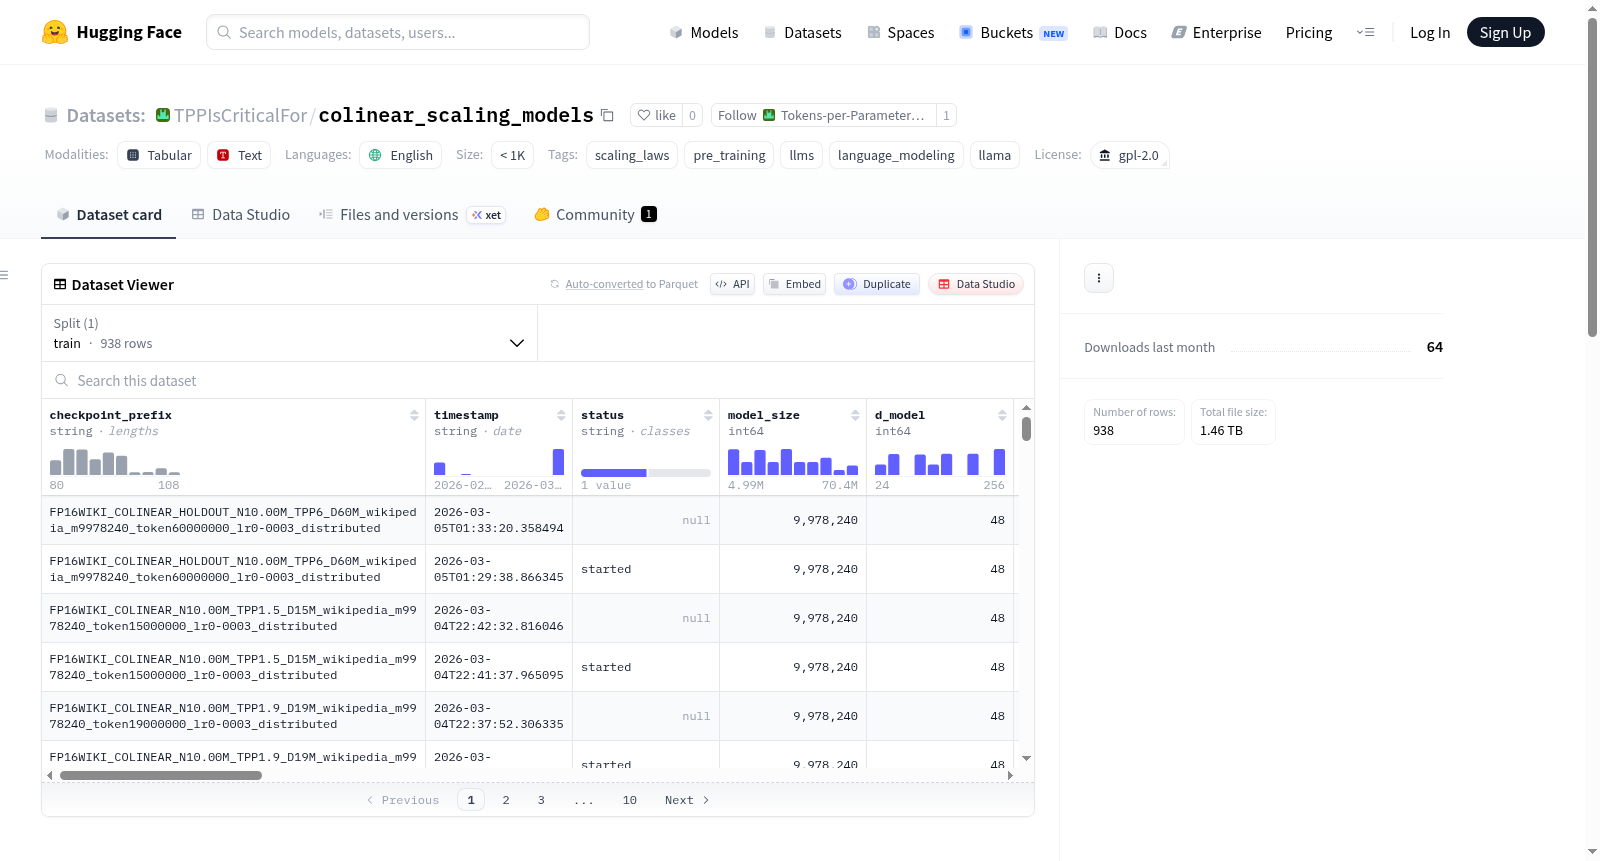Sort the status column
This screenshot has width=1600, height=861.
click(x=708, y=415)
